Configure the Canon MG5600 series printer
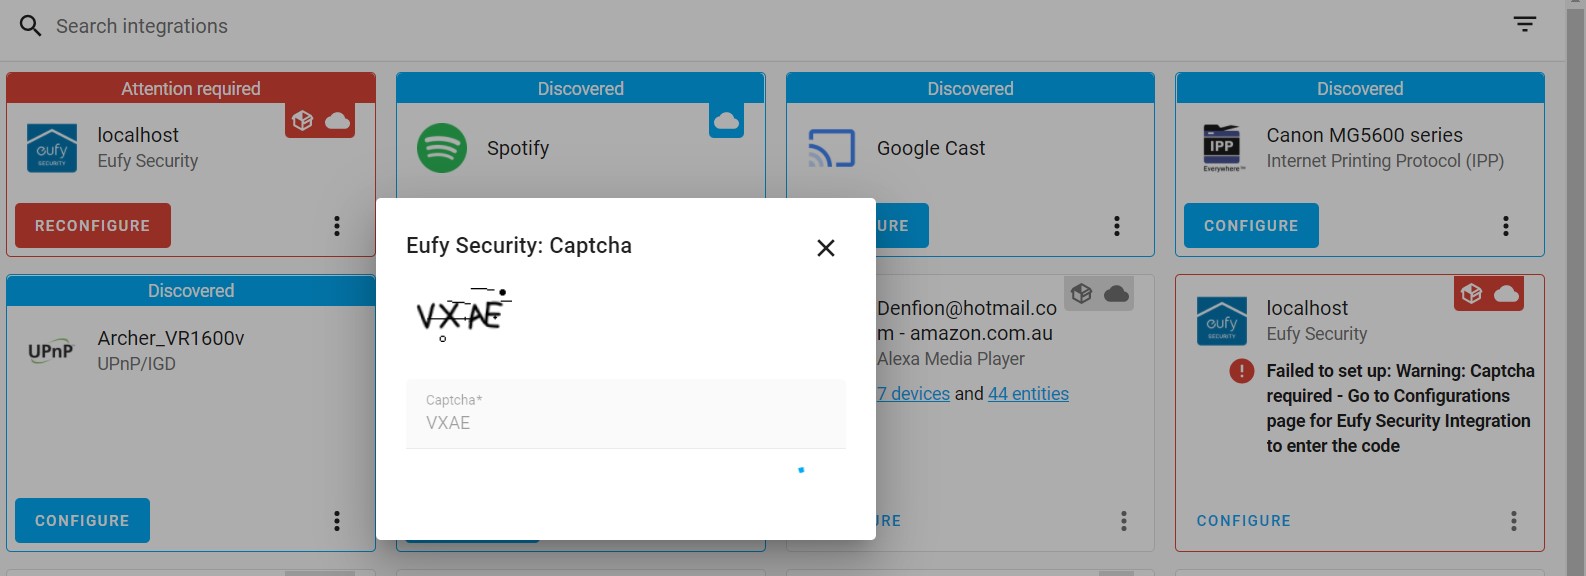Viewport: 1586px width, 576px height. [1251, 226]
